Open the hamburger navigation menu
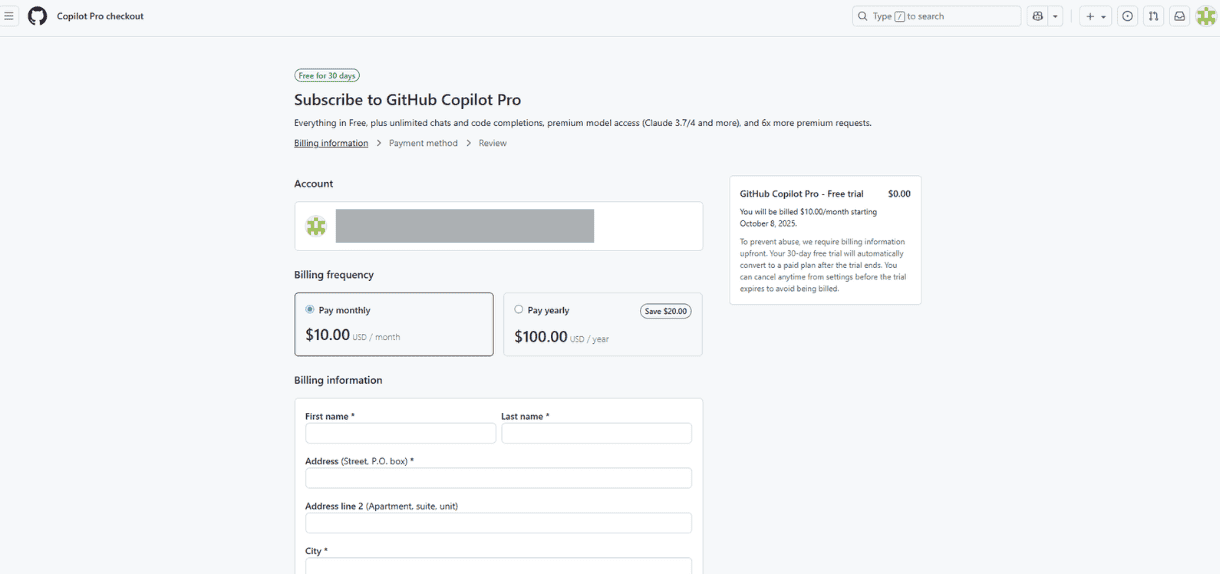1220x574 pixels. pos(9,16)
